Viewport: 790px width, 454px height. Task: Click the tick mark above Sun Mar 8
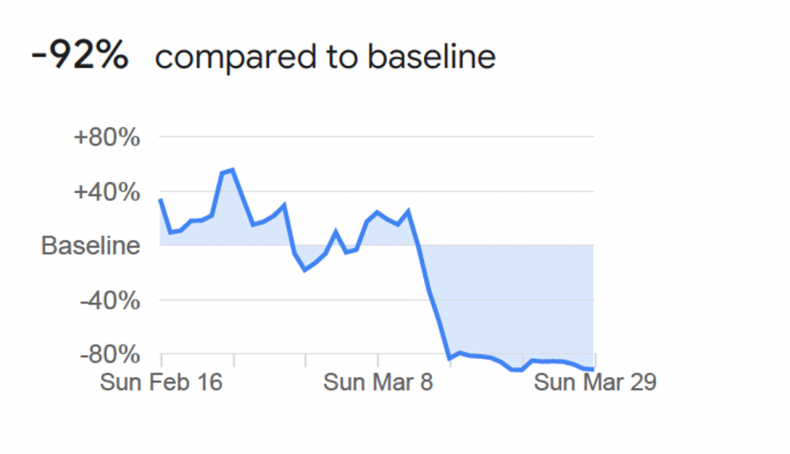(378, 360)
